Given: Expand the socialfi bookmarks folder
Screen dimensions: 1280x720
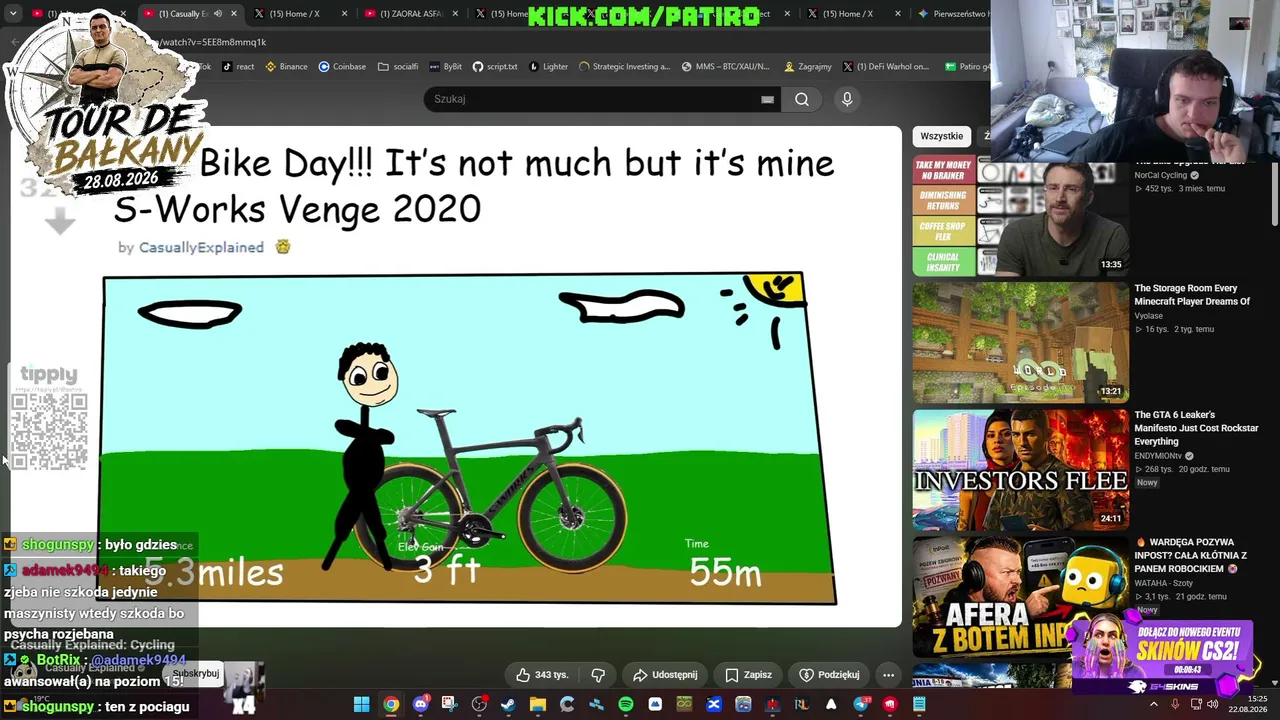Looking at the screenshot, I should (398, 67).
